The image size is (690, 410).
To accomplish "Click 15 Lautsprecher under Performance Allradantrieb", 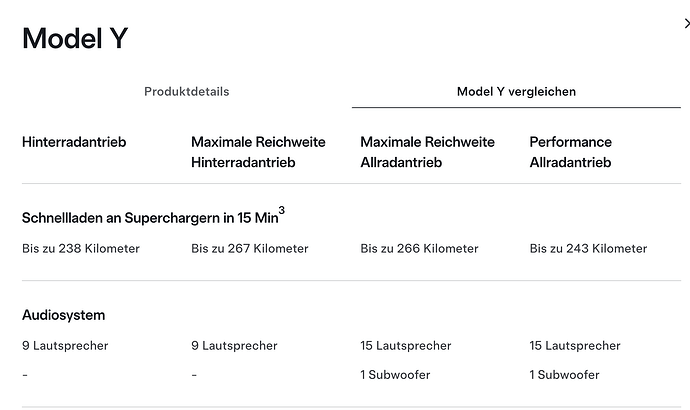I will pyautogui.click(x=575, y=346).
